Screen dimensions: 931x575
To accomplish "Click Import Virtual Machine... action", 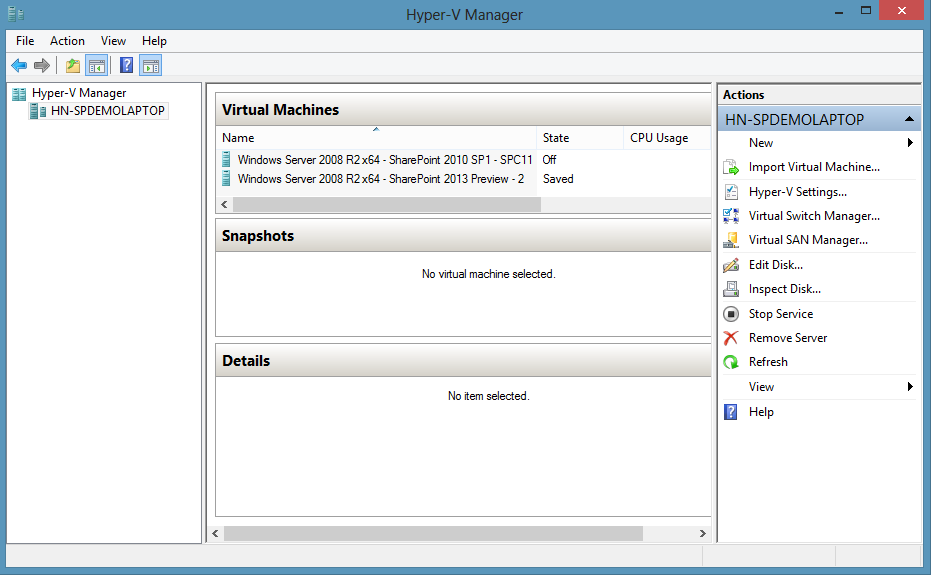I will 814,167.
